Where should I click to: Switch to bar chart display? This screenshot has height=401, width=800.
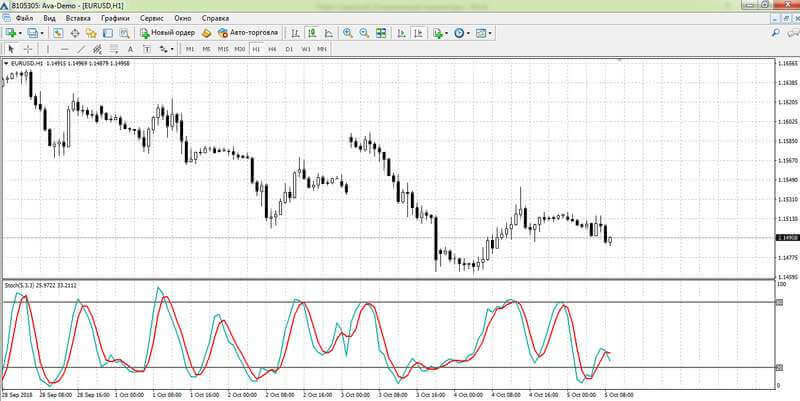click(295, 33)
